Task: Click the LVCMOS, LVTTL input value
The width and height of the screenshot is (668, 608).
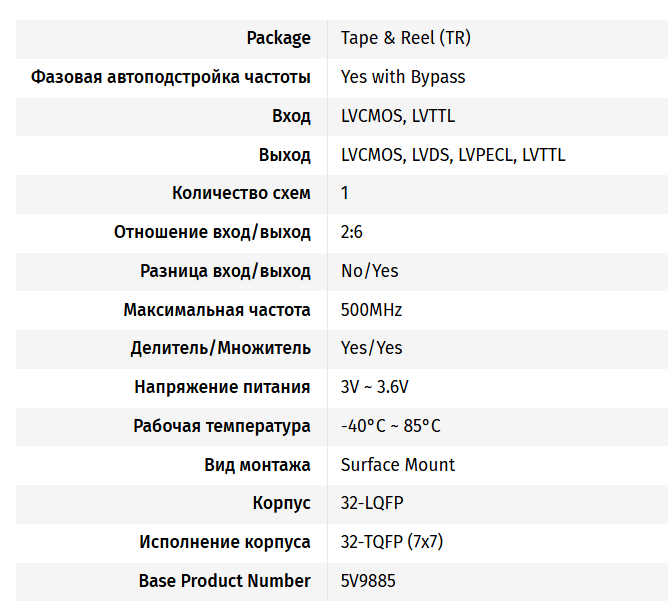Action: click(398, 116)
